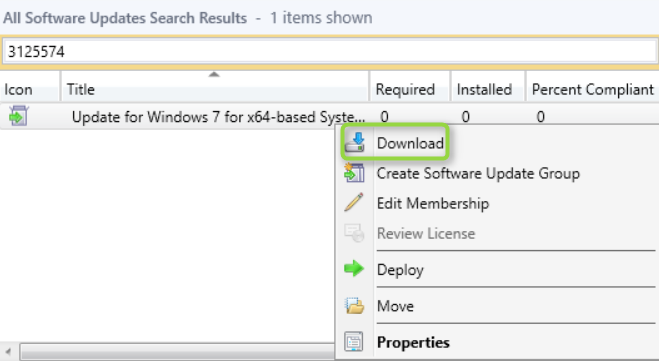Image resolution: width=659 pixels, height=361 pixels.
Task: Click the Required value 0 in the row
Action: (x=384, y=117)
